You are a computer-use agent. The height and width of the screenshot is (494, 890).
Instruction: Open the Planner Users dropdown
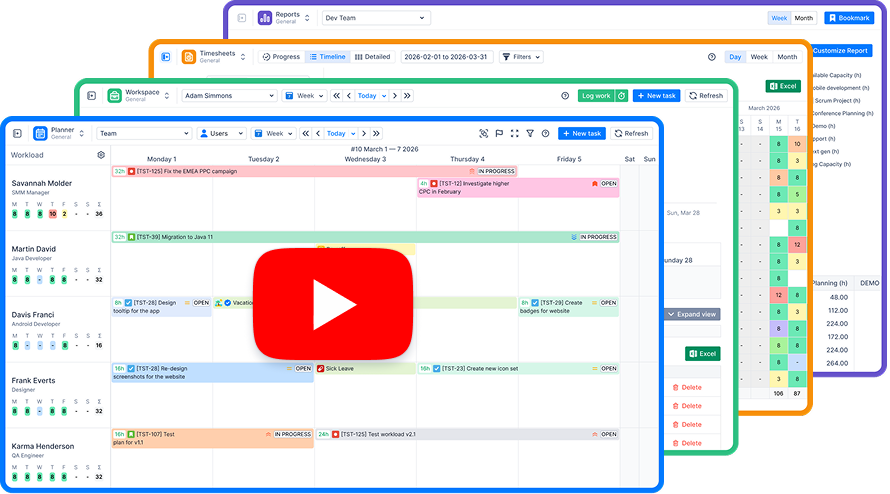click(221, 133)
